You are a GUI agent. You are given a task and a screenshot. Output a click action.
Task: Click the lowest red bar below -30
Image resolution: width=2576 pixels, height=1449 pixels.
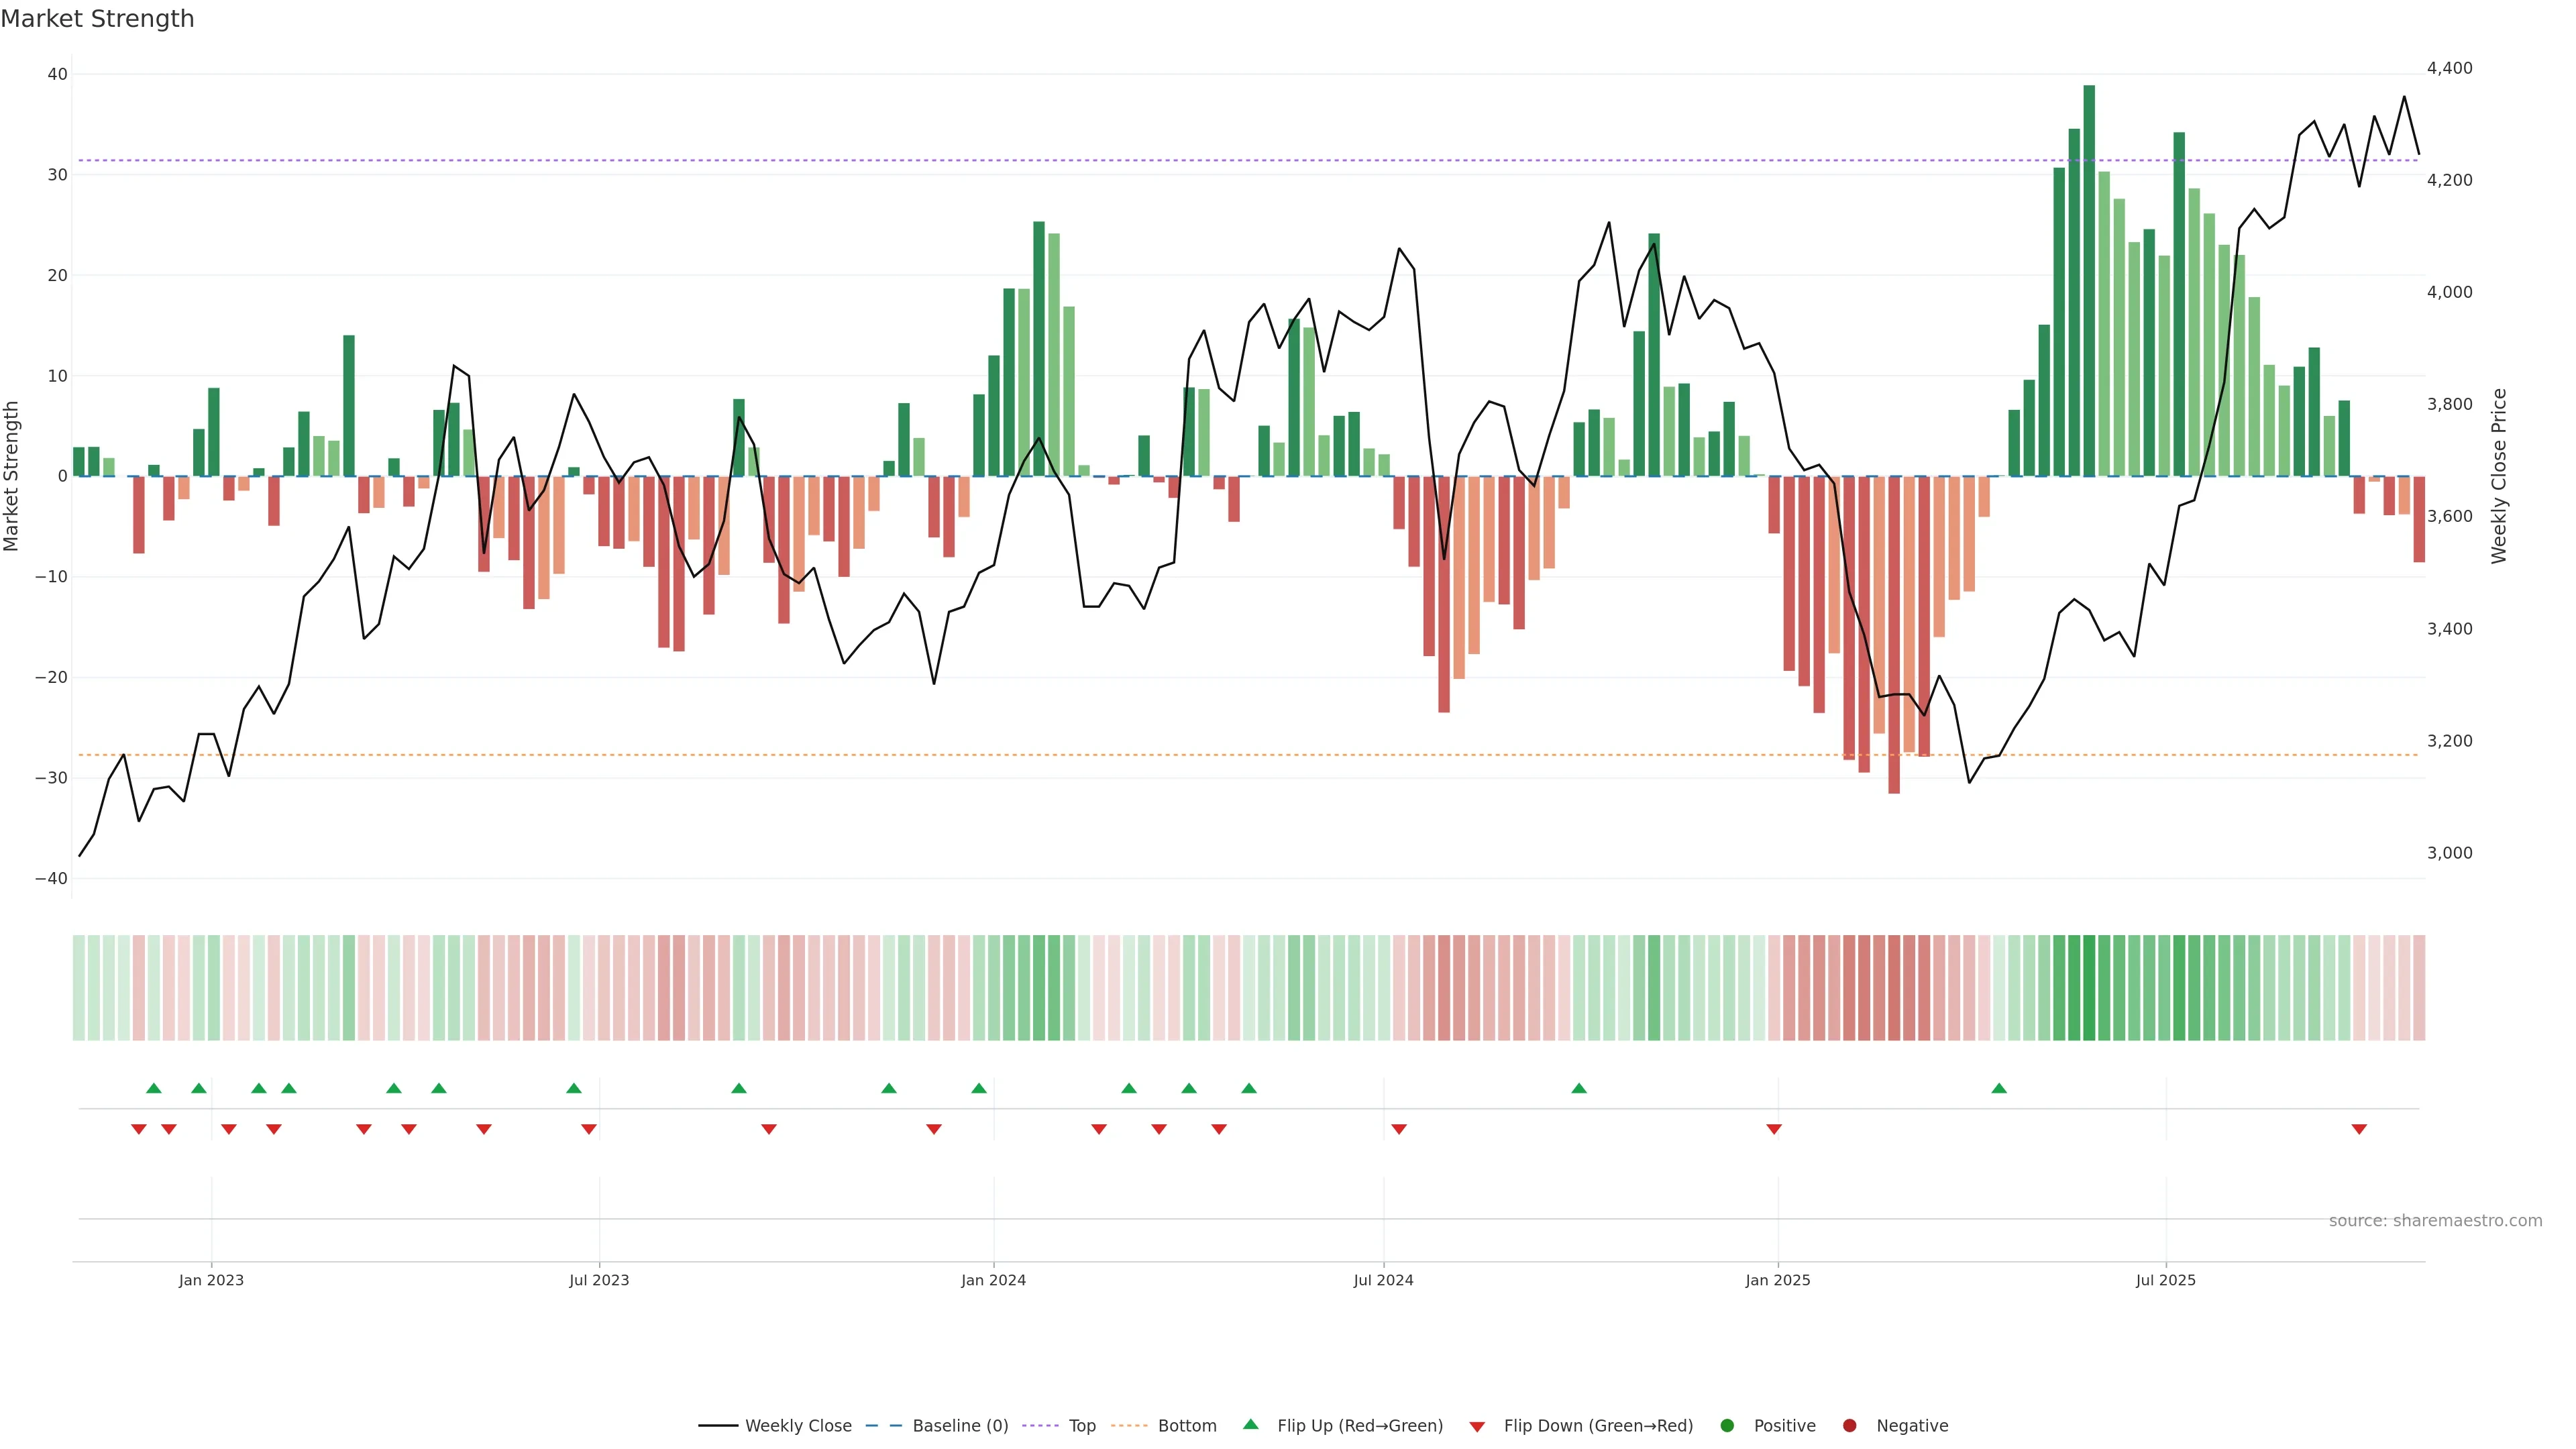coord(1894,635)
